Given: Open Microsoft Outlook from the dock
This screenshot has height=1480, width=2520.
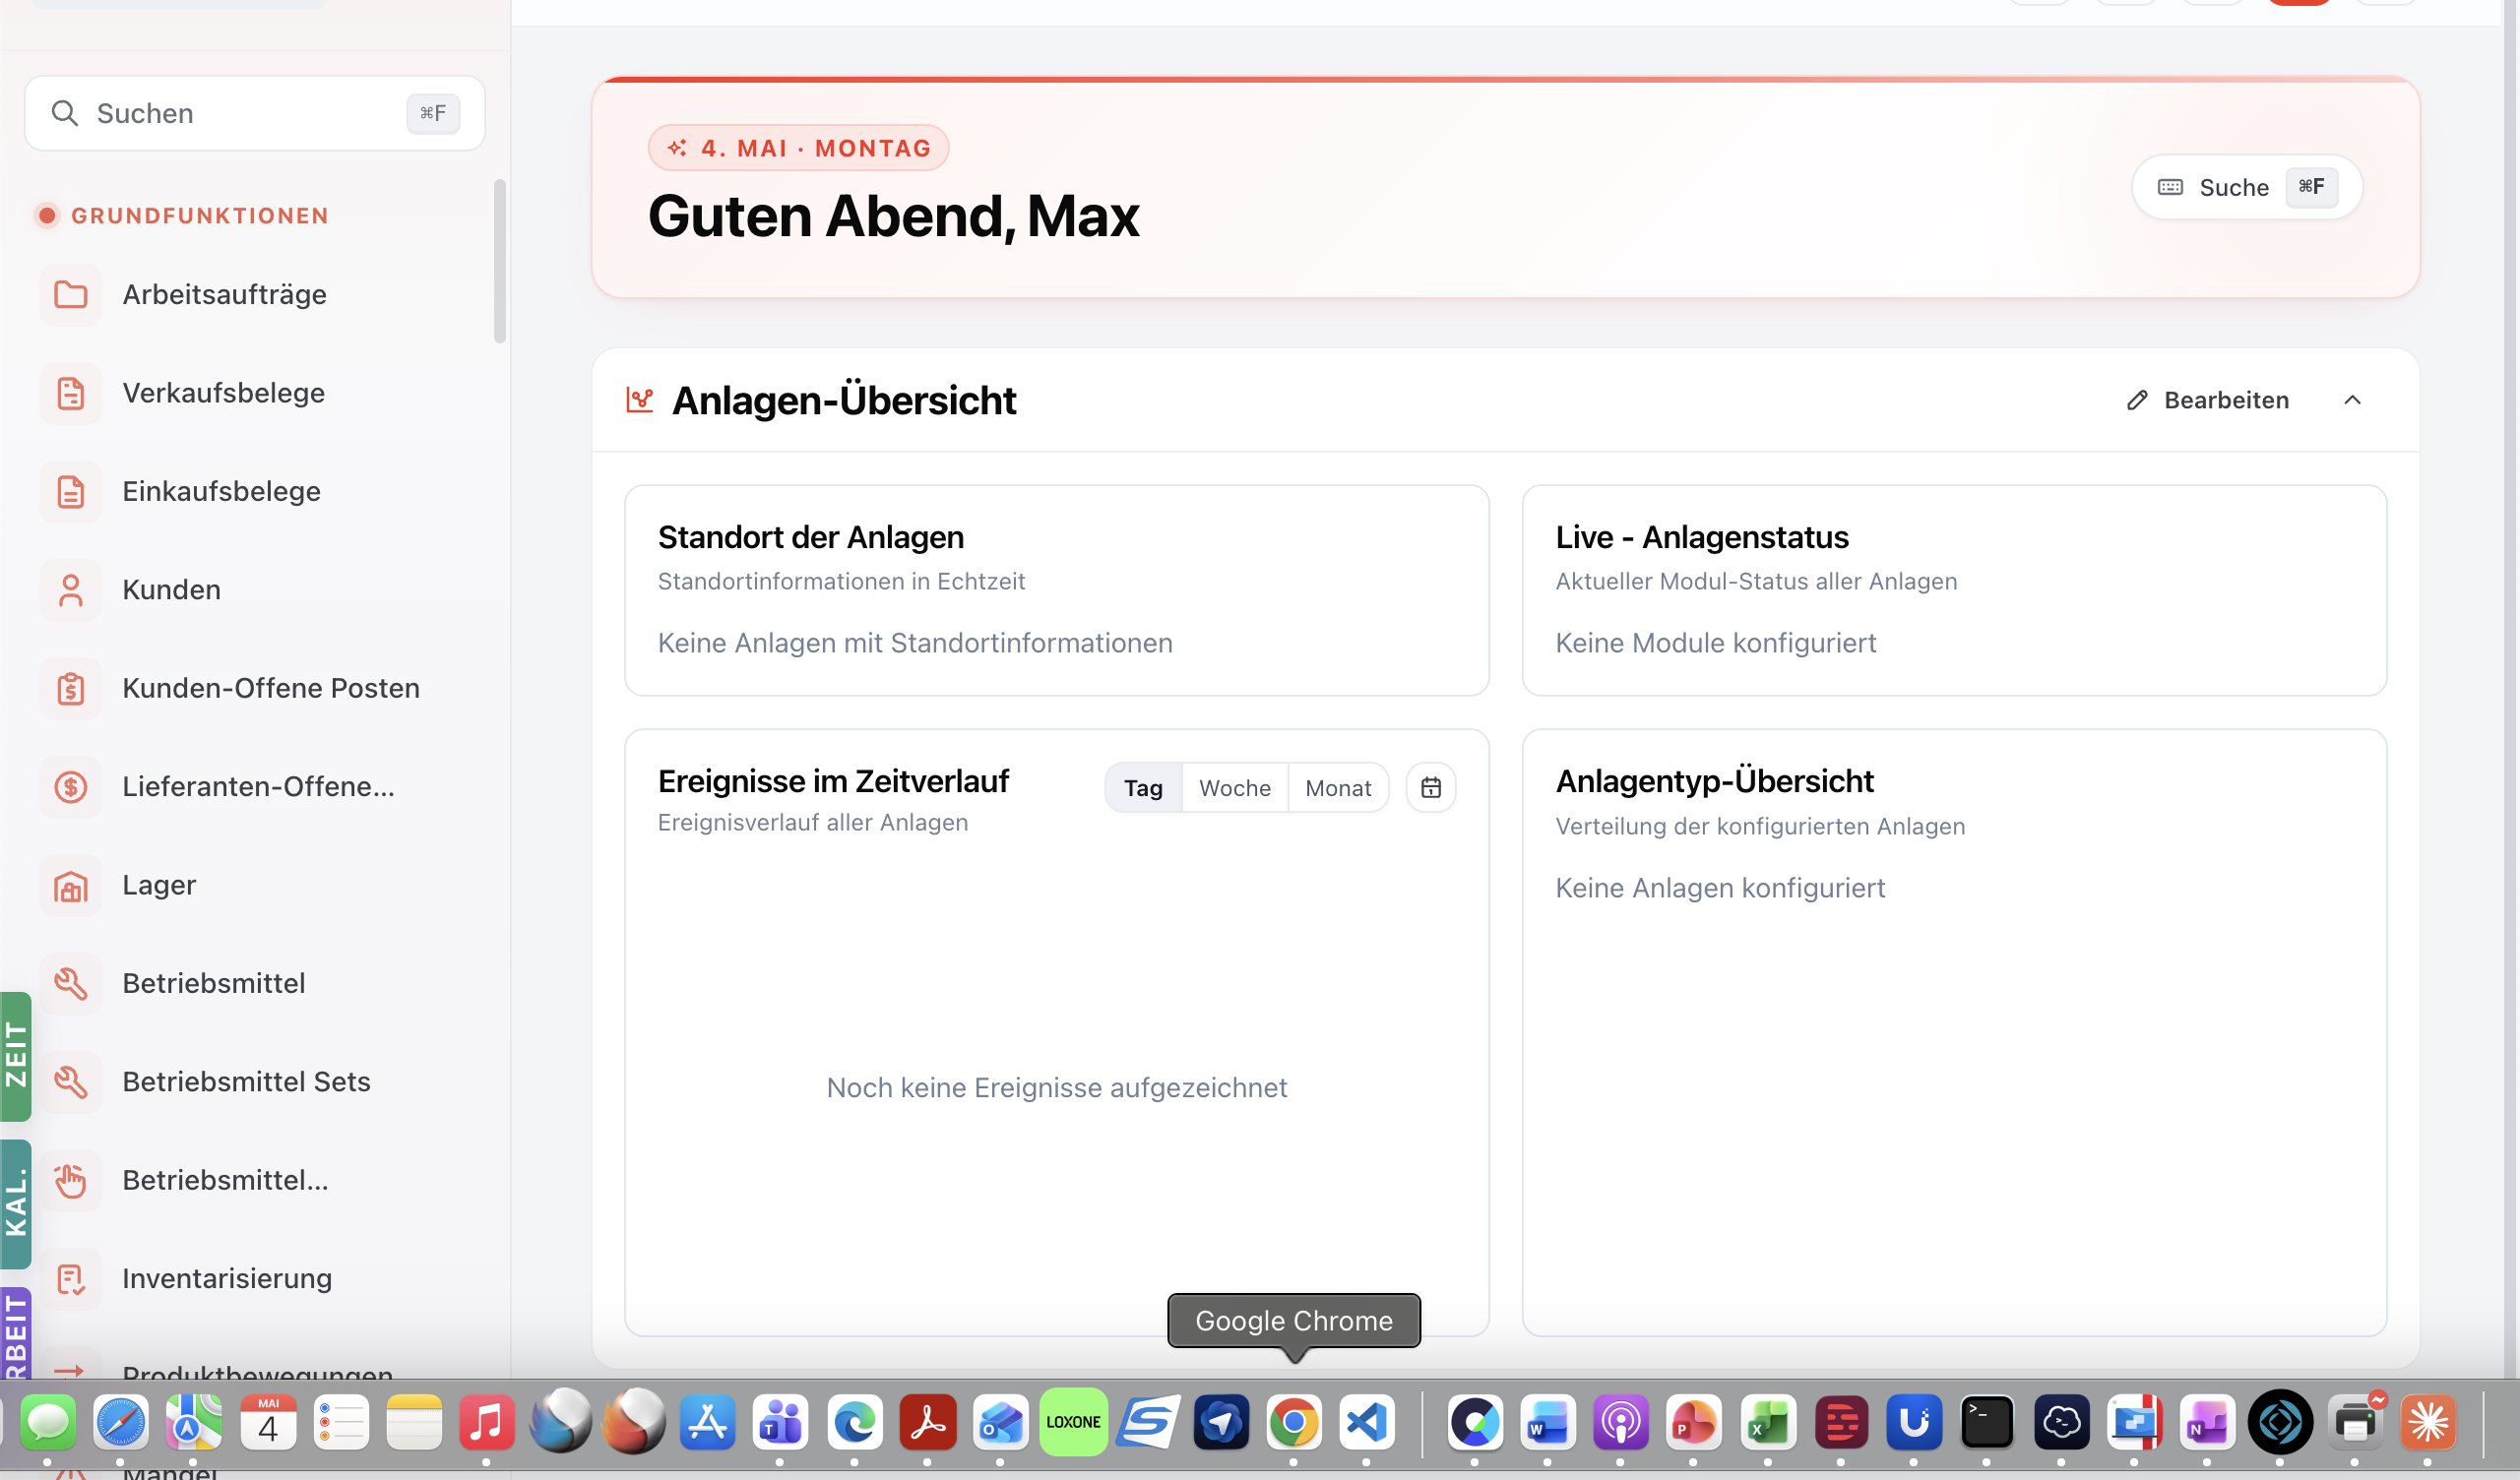Looking at the screenshot, I should coord(1001,1422).
